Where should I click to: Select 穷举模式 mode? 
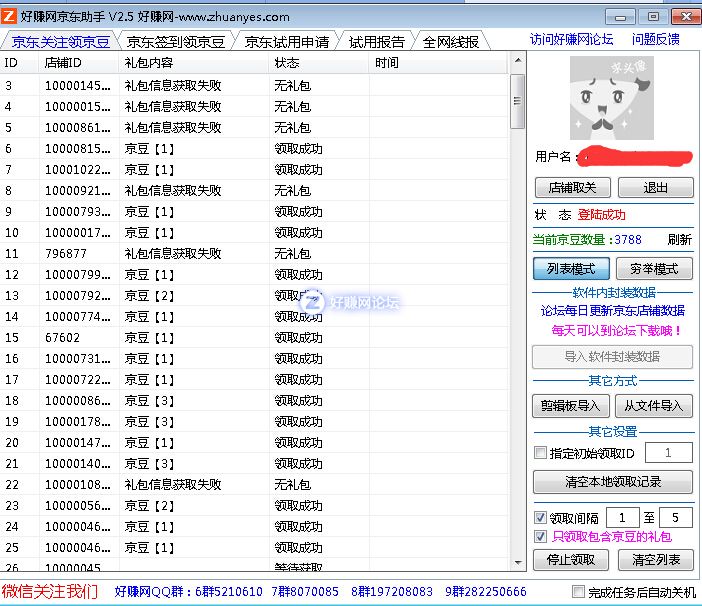point(654,269)
